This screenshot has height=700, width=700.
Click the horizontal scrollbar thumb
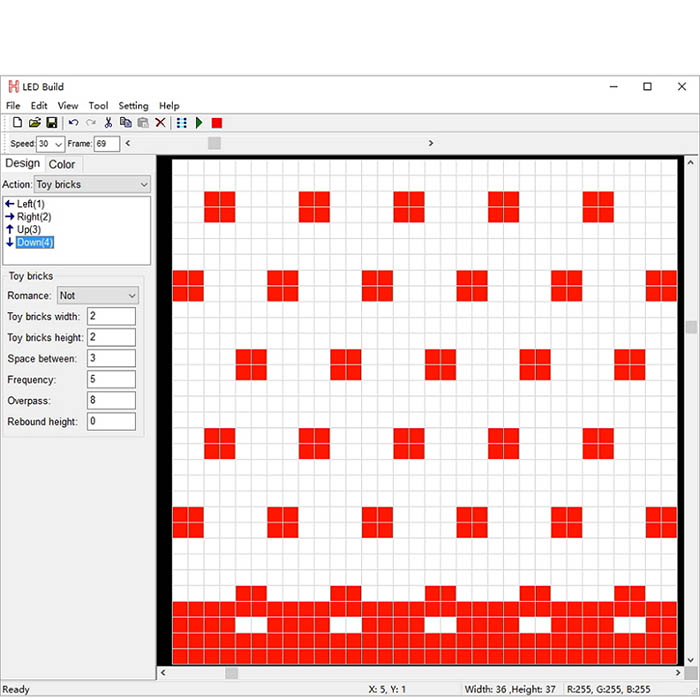pyautogui.click(x=231, y=673)
